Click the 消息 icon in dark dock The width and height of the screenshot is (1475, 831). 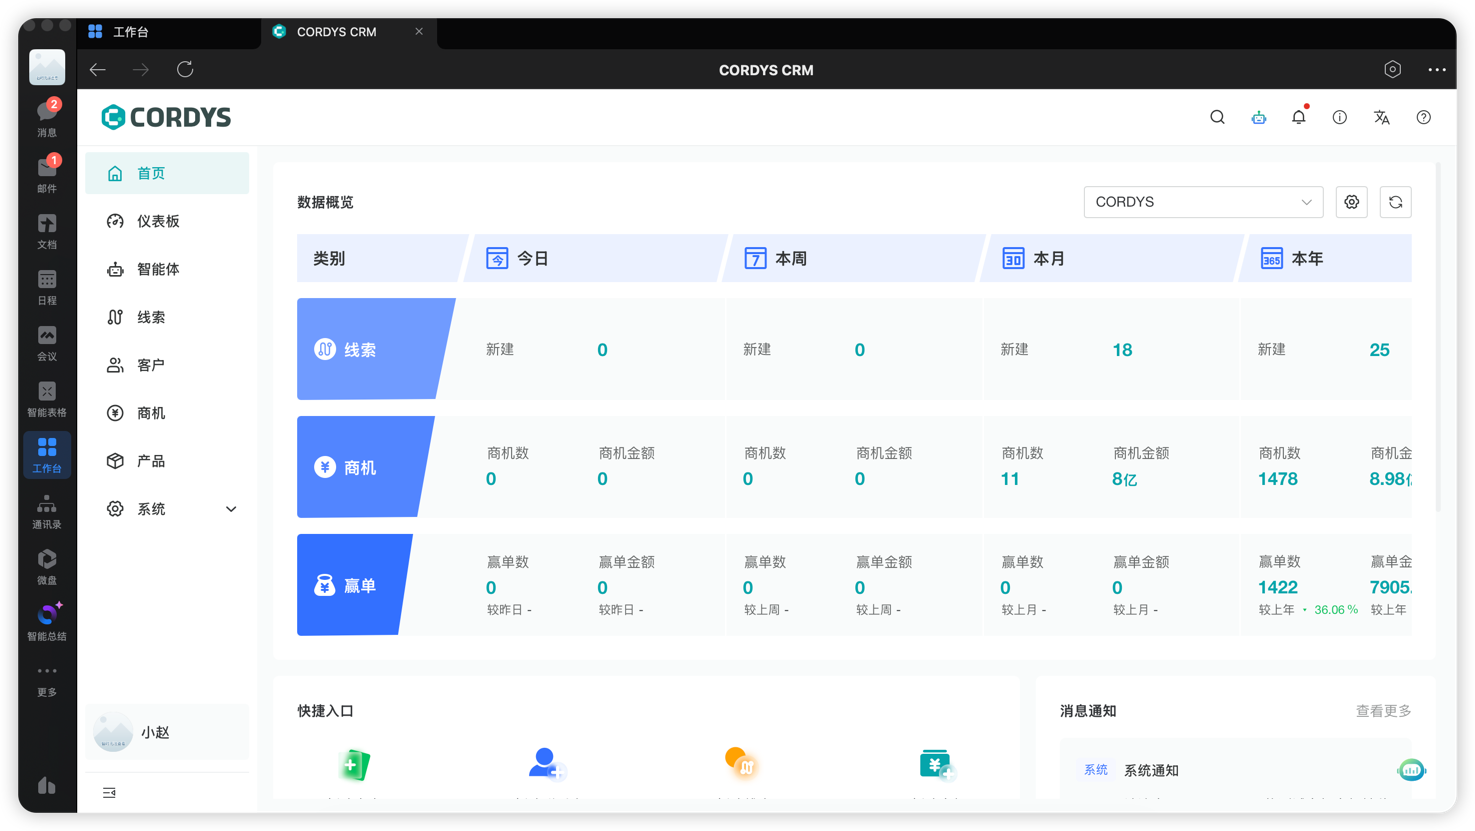[47, 112]
